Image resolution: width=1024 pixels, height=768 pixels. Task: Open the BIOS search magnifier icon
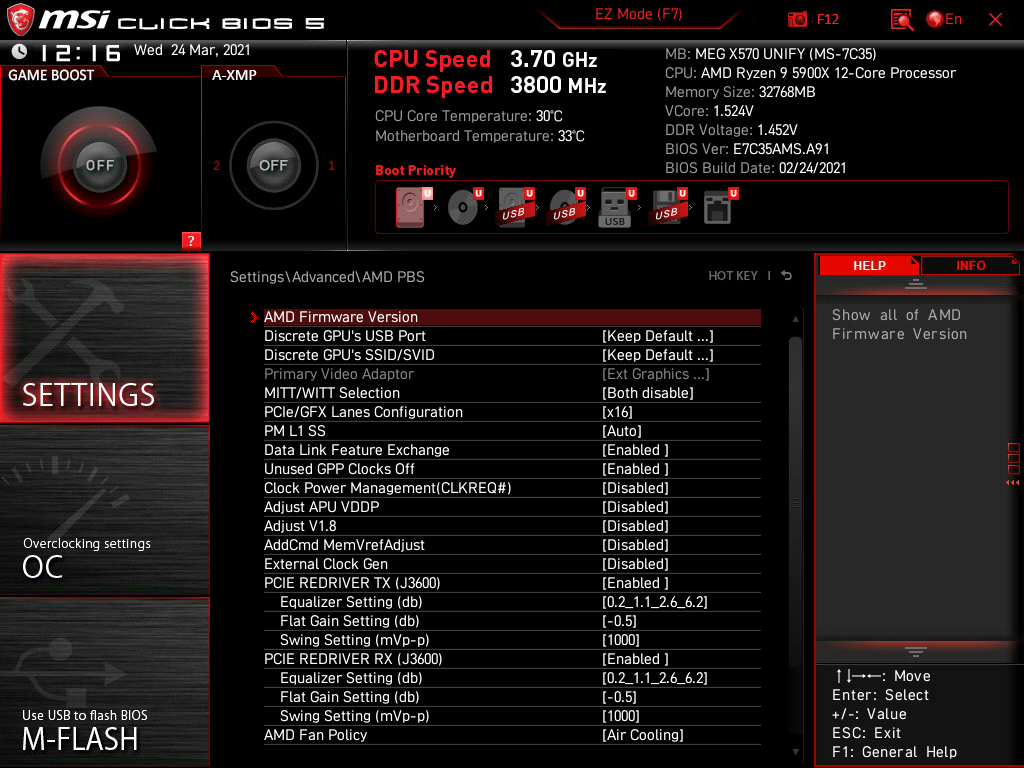click(x=902, y=20)
